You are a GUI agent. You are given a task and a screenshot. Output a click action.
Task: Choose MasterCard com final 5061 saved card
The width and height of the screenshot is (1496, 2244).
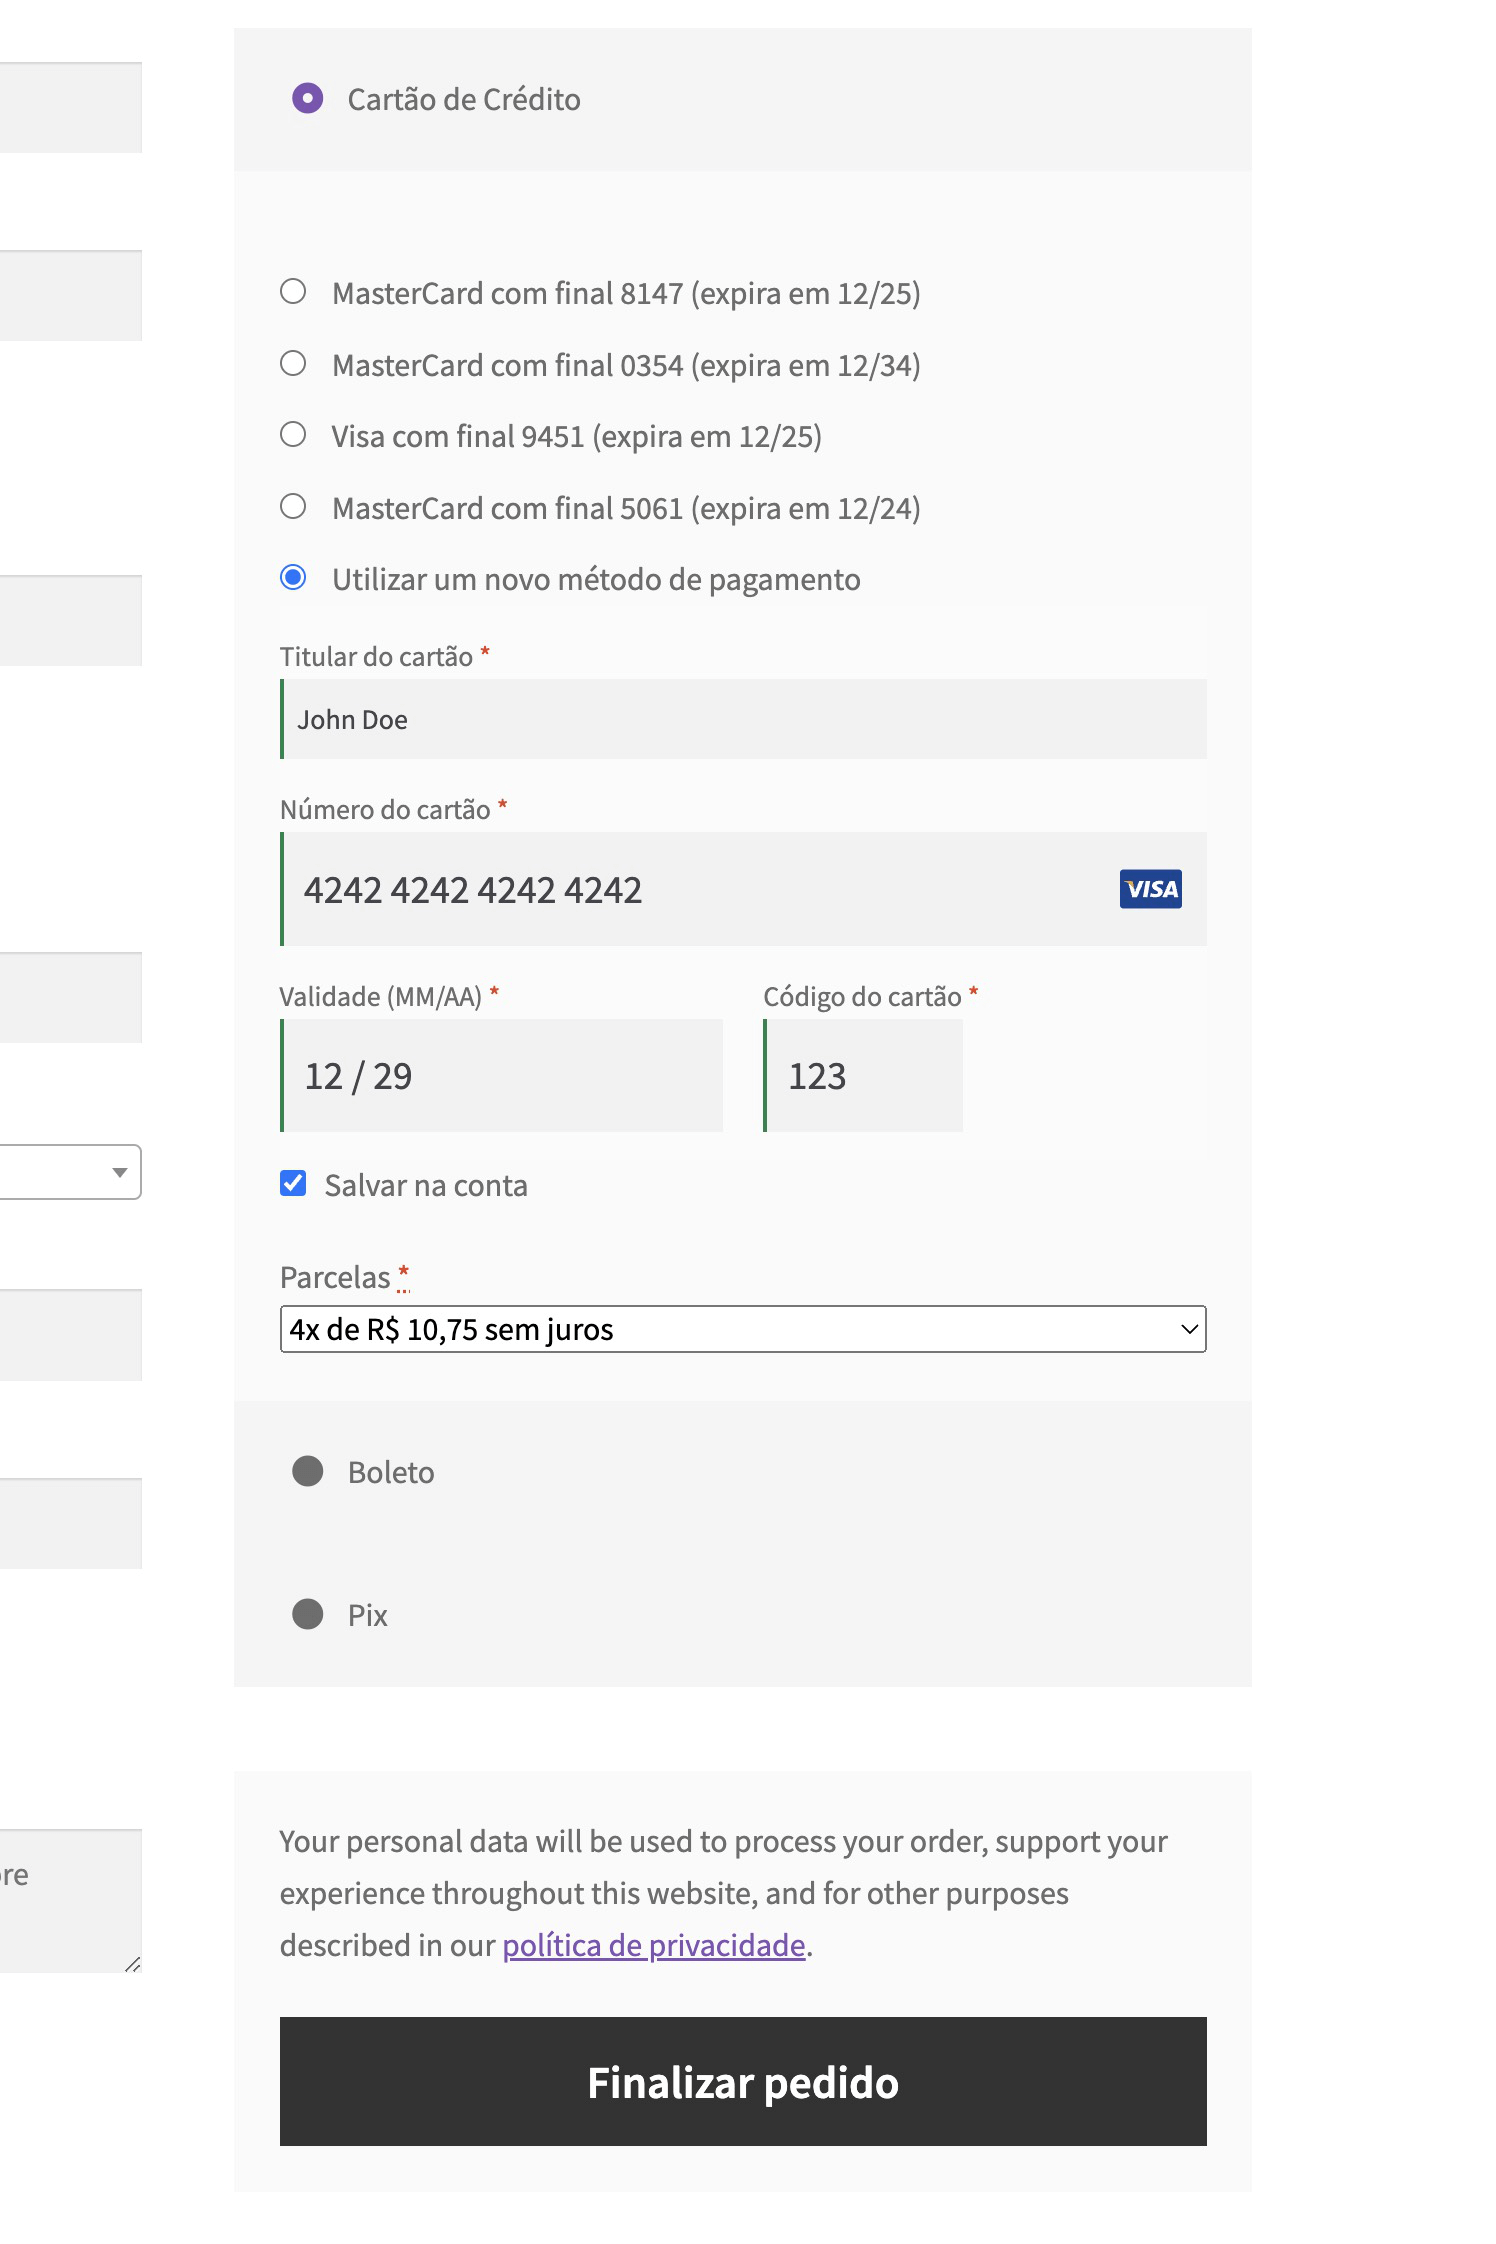coord(293,507)
